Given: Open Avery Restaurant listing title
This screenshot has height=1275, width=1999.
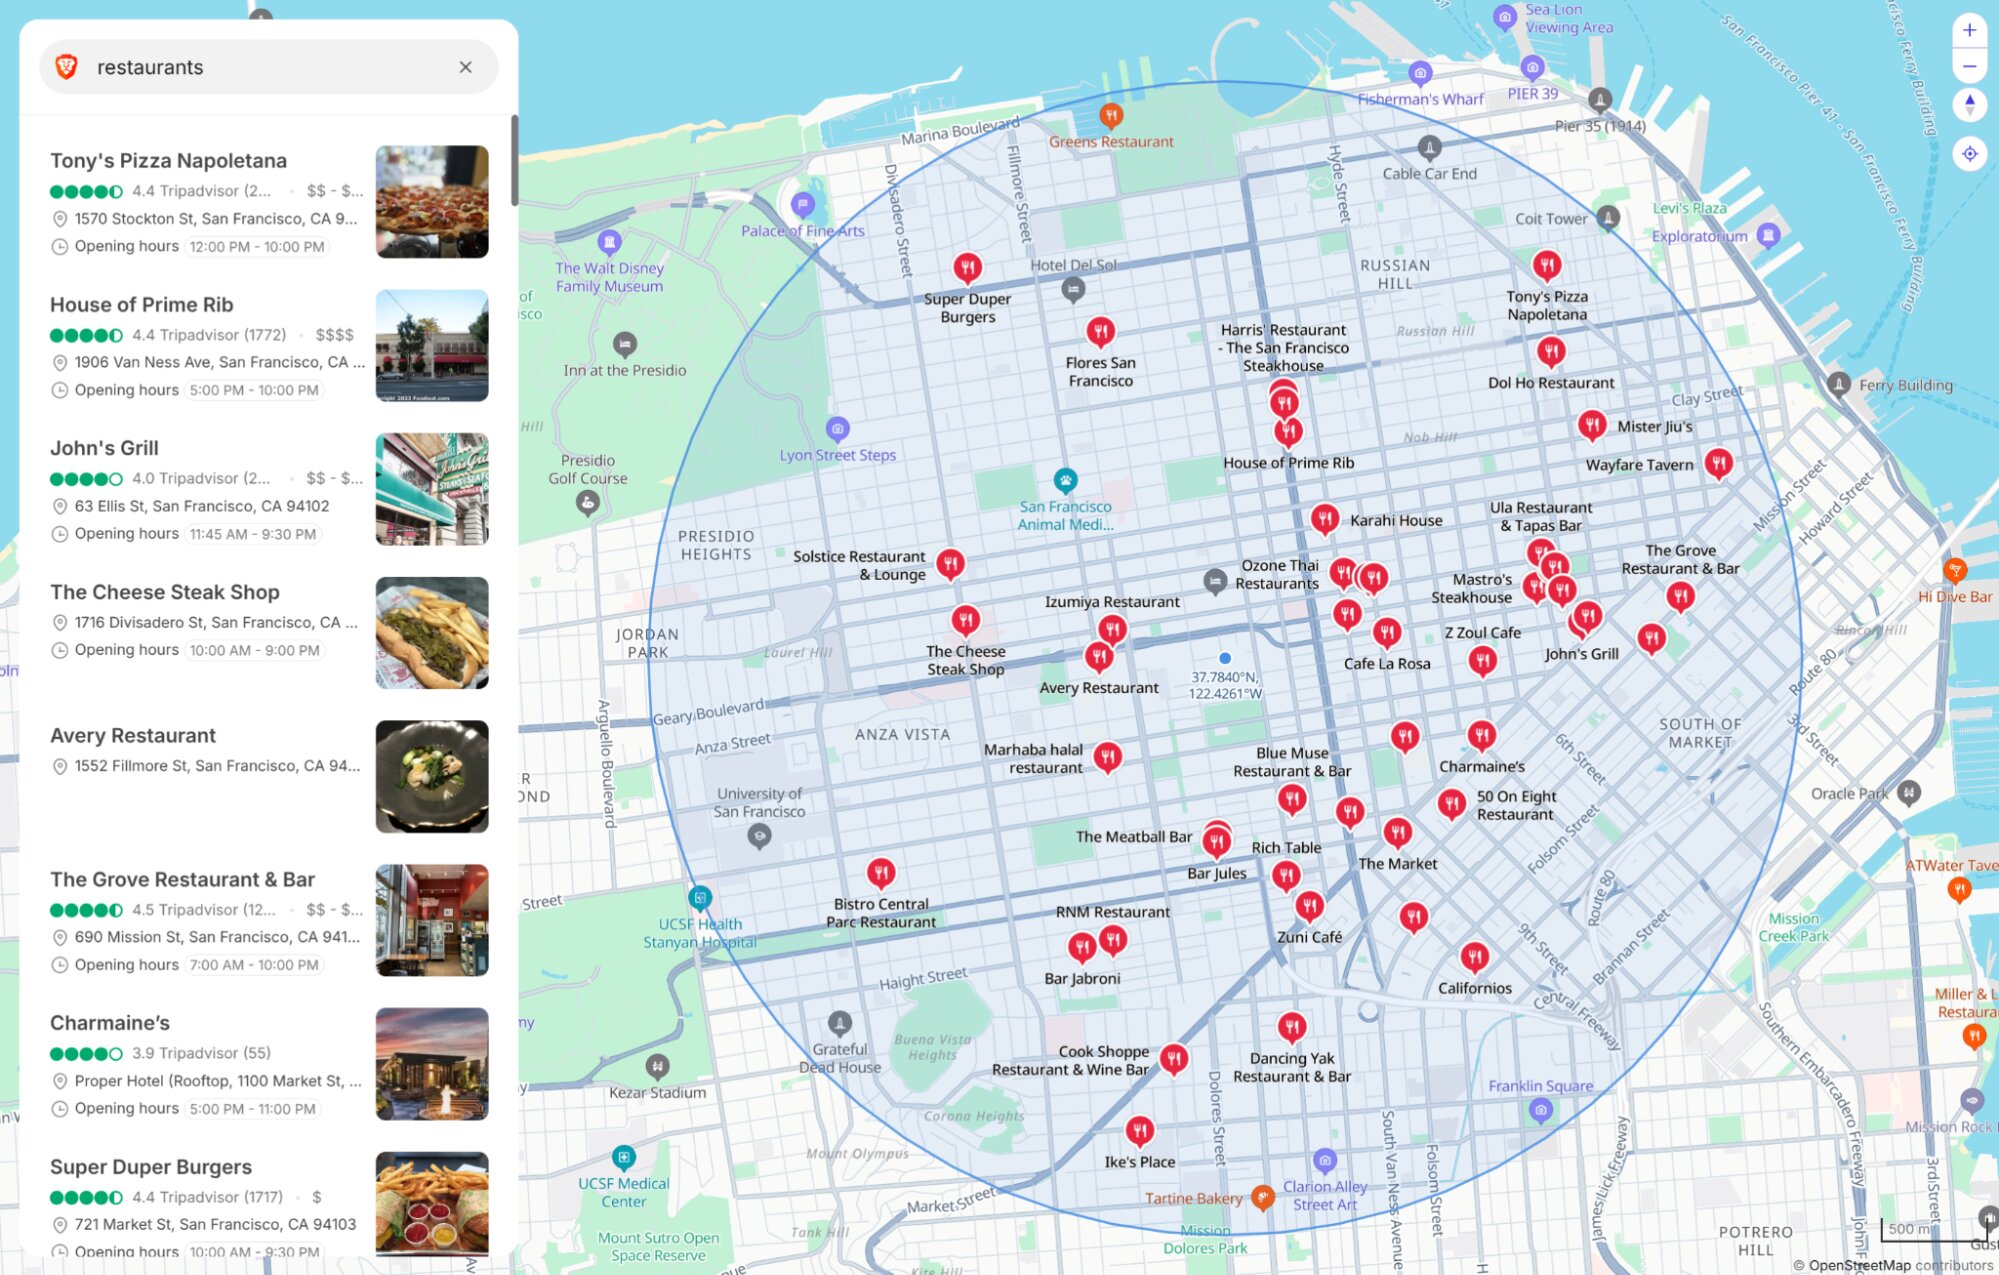Looking at the screenshot, I should click(x=133, y=736).
